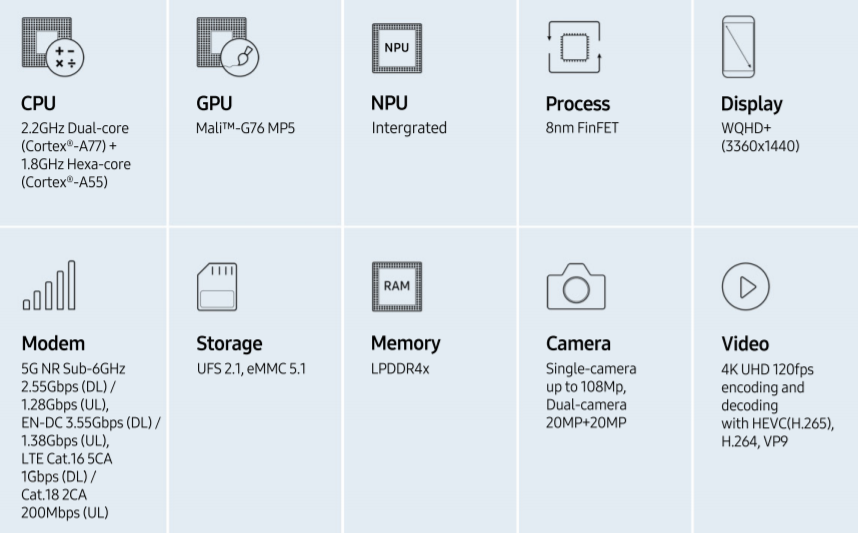Click the CPU heading
The image size is (858, 533).
coord(38,104)
